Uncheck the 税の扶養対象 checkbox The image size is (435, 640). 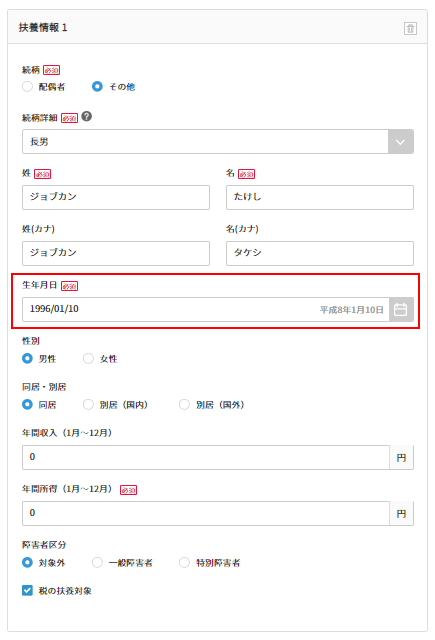(27, 590)
